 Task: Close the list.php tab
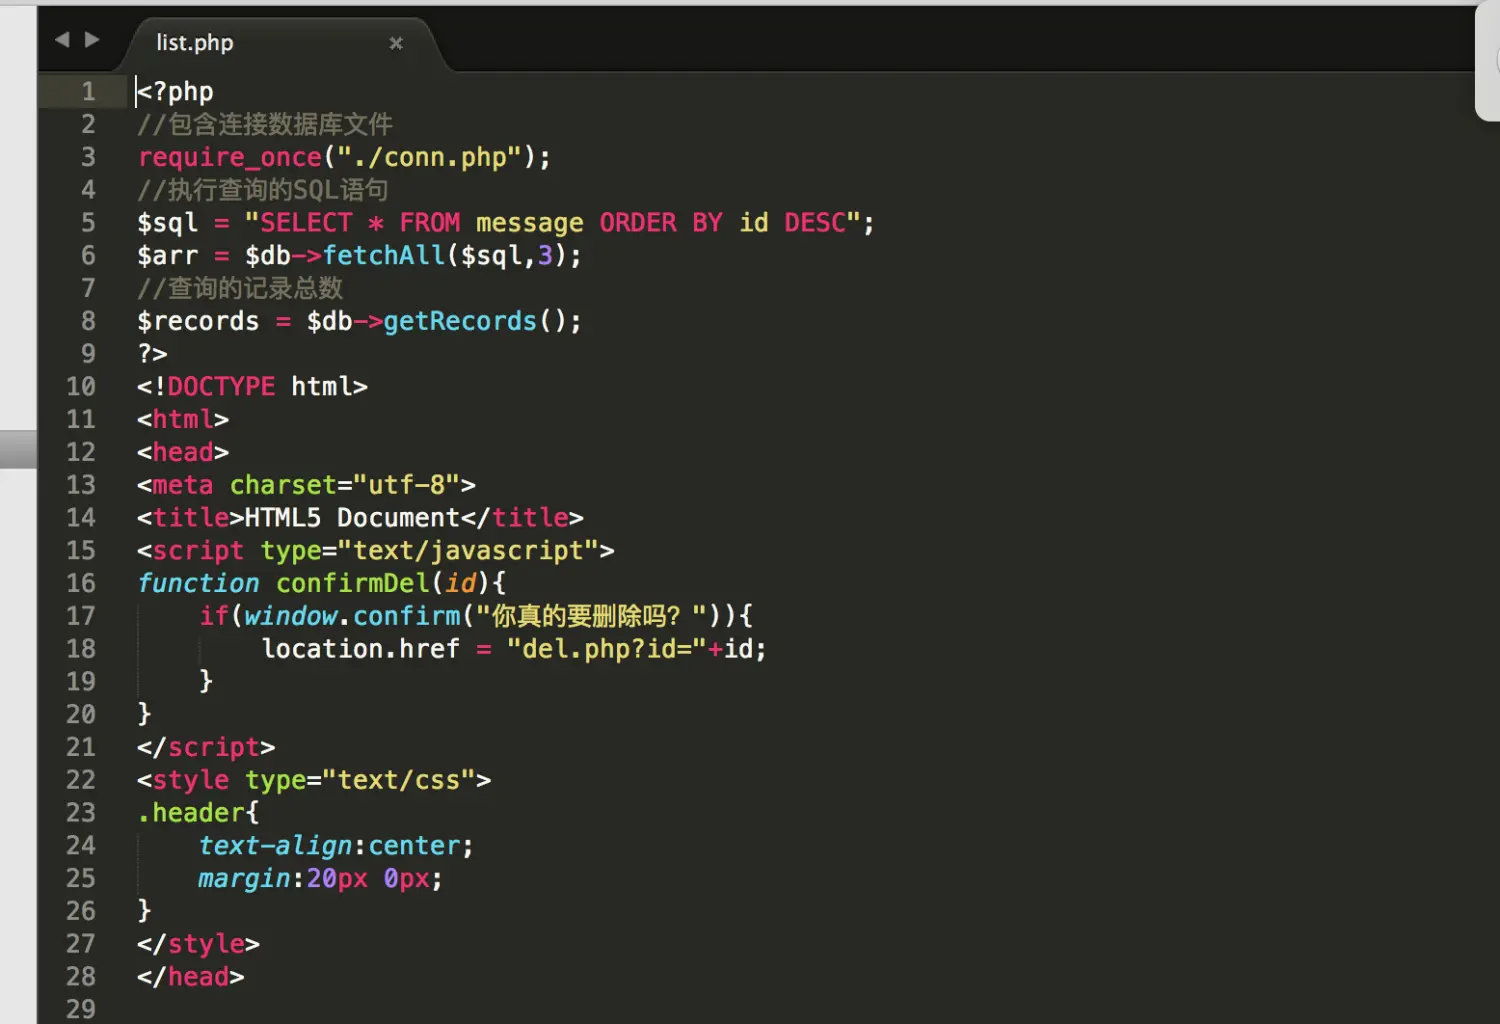(396, 43)
